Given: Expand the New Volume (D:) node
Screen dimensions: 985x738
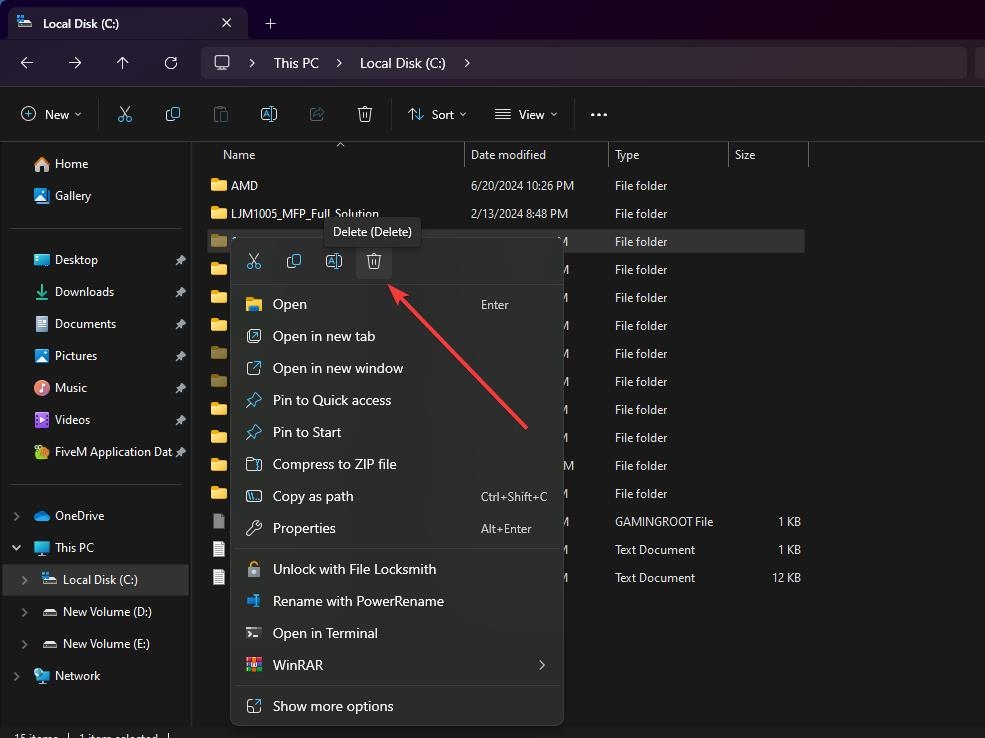Looking at the screenshot, I should point(24,612).
